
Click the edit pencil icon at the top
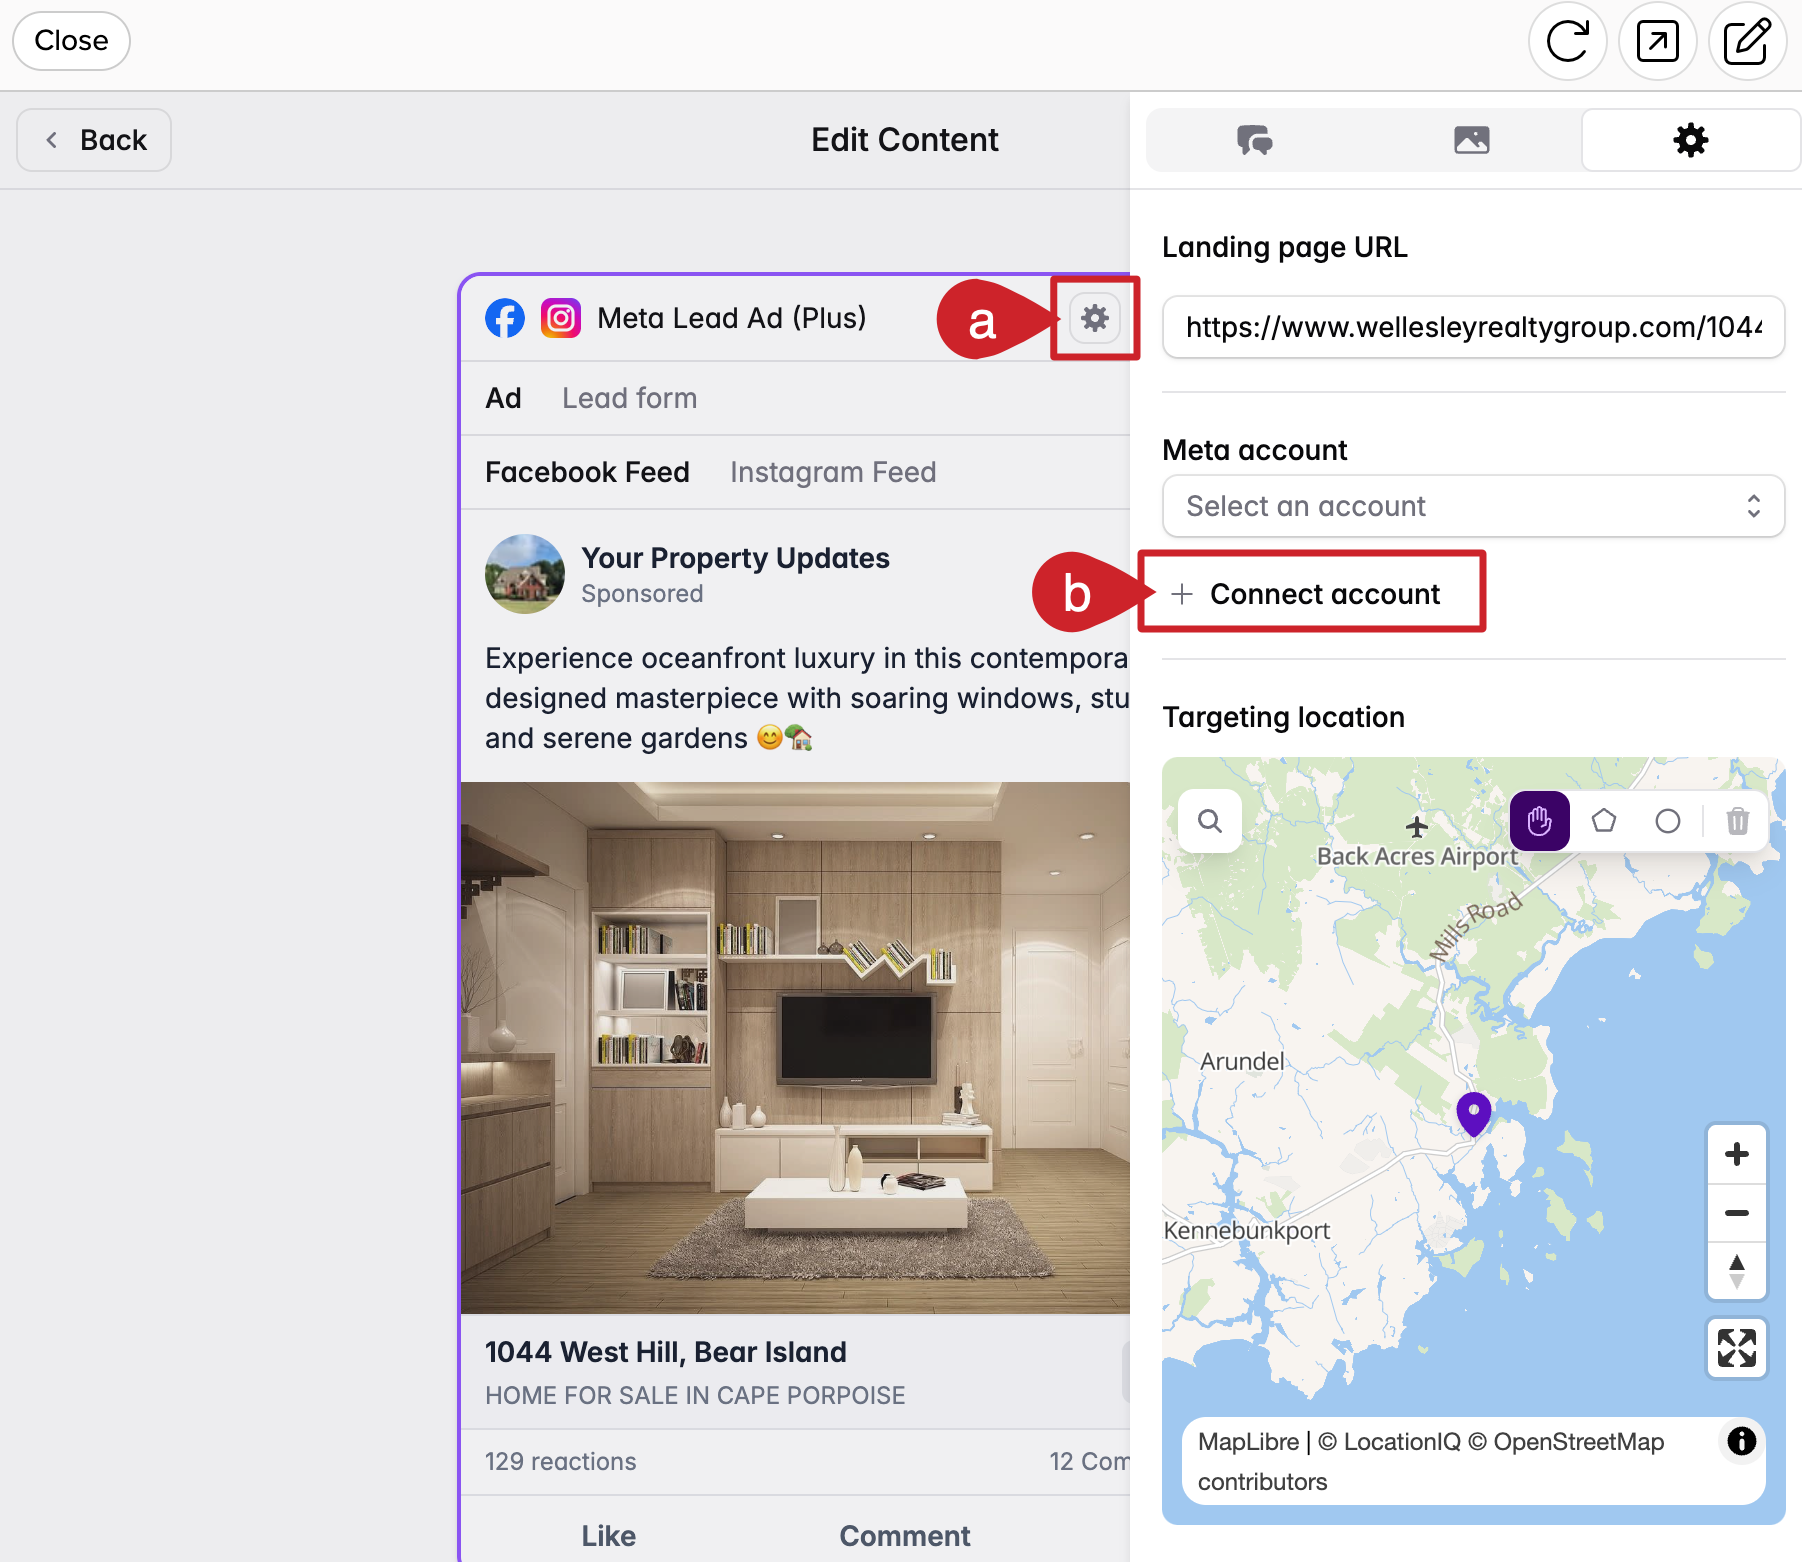coord(1747,41)
